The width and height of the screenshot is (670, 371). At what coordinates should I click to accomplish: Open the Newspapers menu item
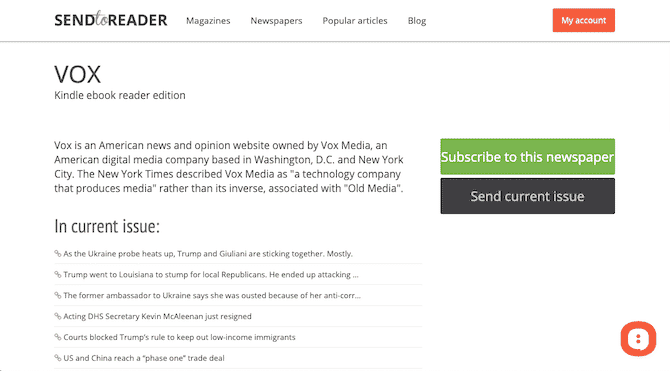tap(276, 21)
